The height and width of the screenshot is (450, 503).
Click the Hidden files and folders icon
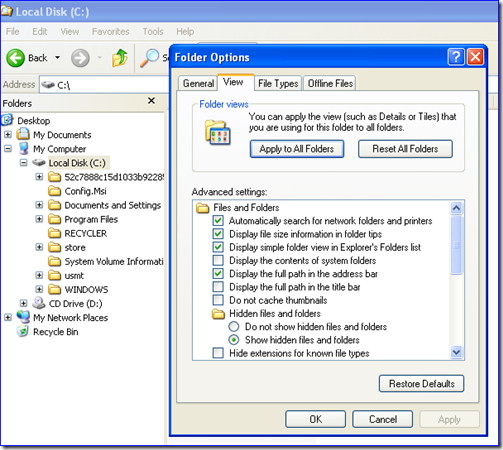click(x=218, y=314)
